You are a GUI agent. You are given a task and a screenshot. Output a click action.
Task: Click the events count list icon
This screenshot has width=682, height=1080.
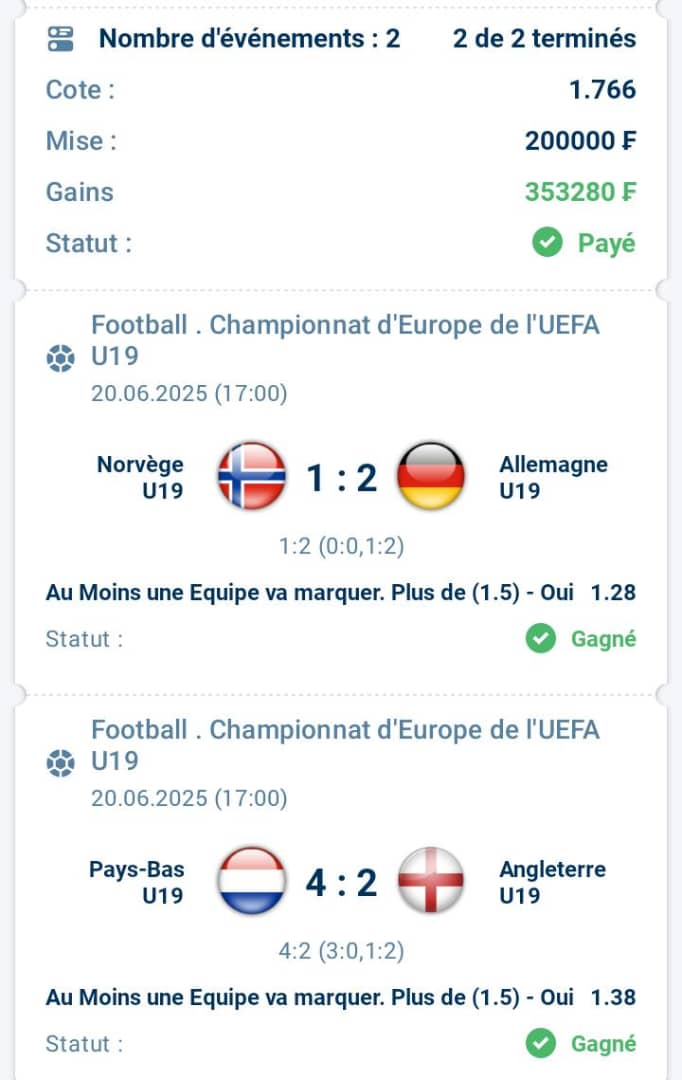[60, 39]
